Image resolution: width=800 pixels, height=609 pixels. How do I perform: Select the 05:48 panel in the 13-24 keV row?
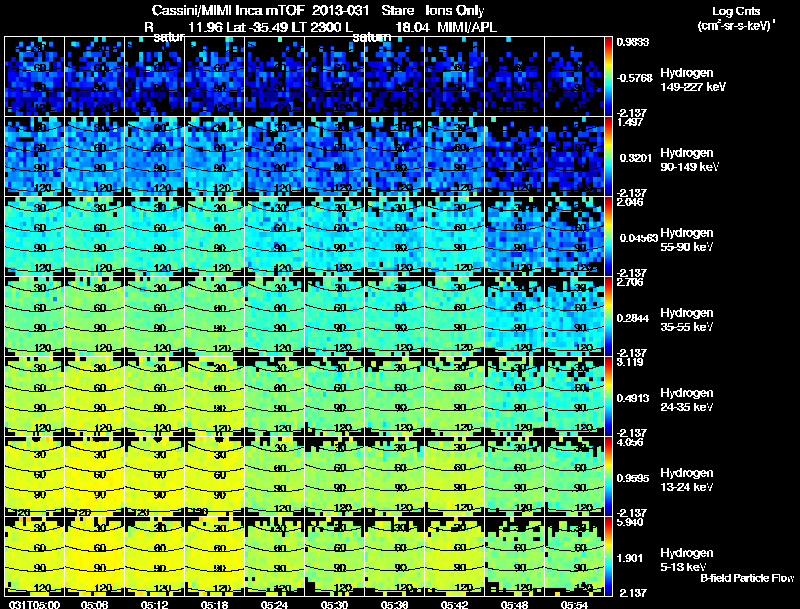click(515, 476)
